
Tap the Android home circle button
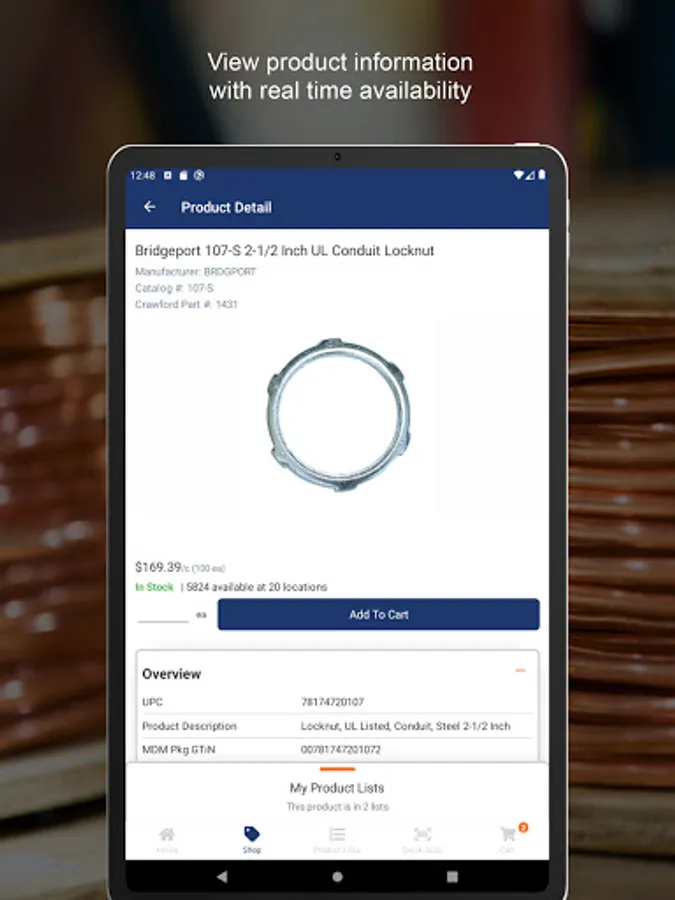point(338,876)
